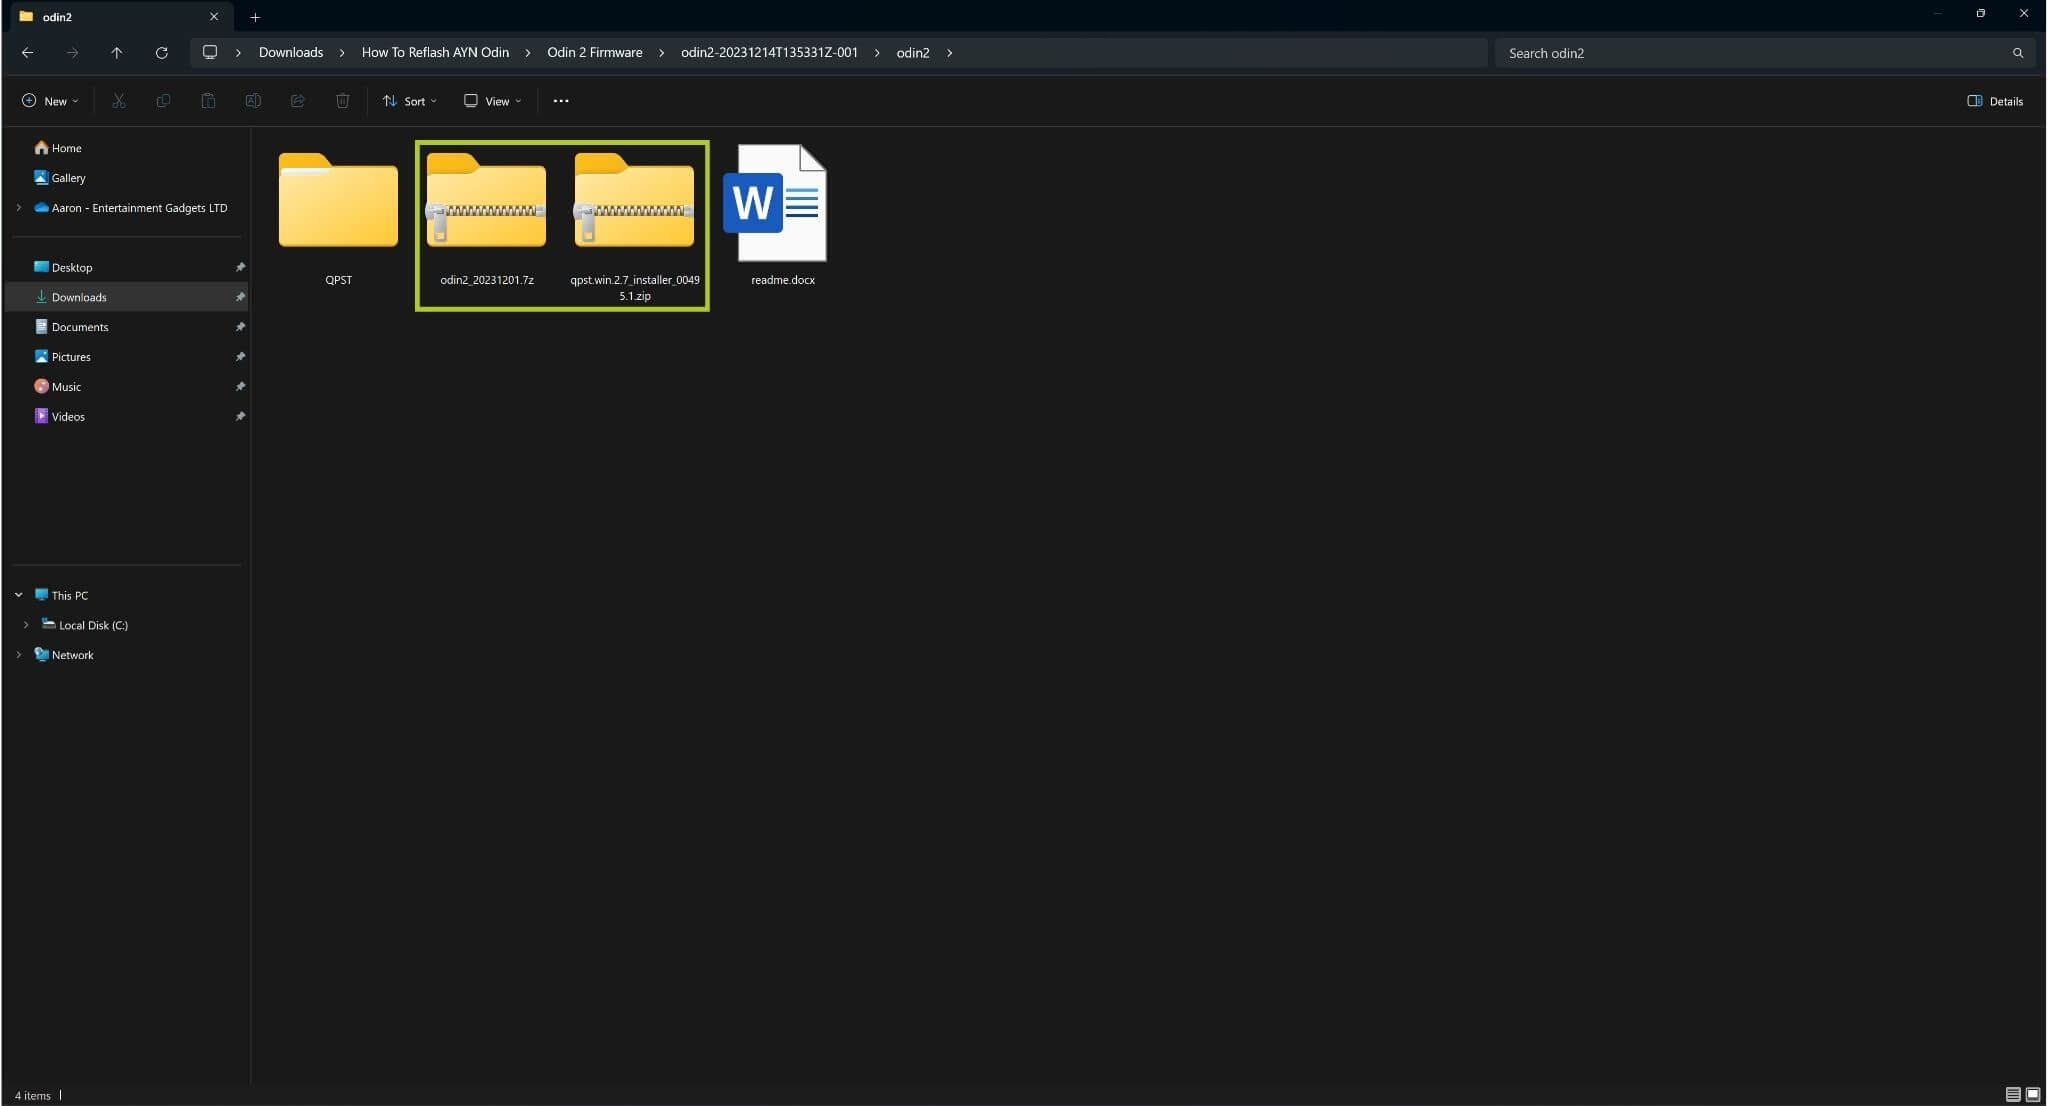Open the View dropdown menu
Screen dimensions: 2048x1106
493,101
